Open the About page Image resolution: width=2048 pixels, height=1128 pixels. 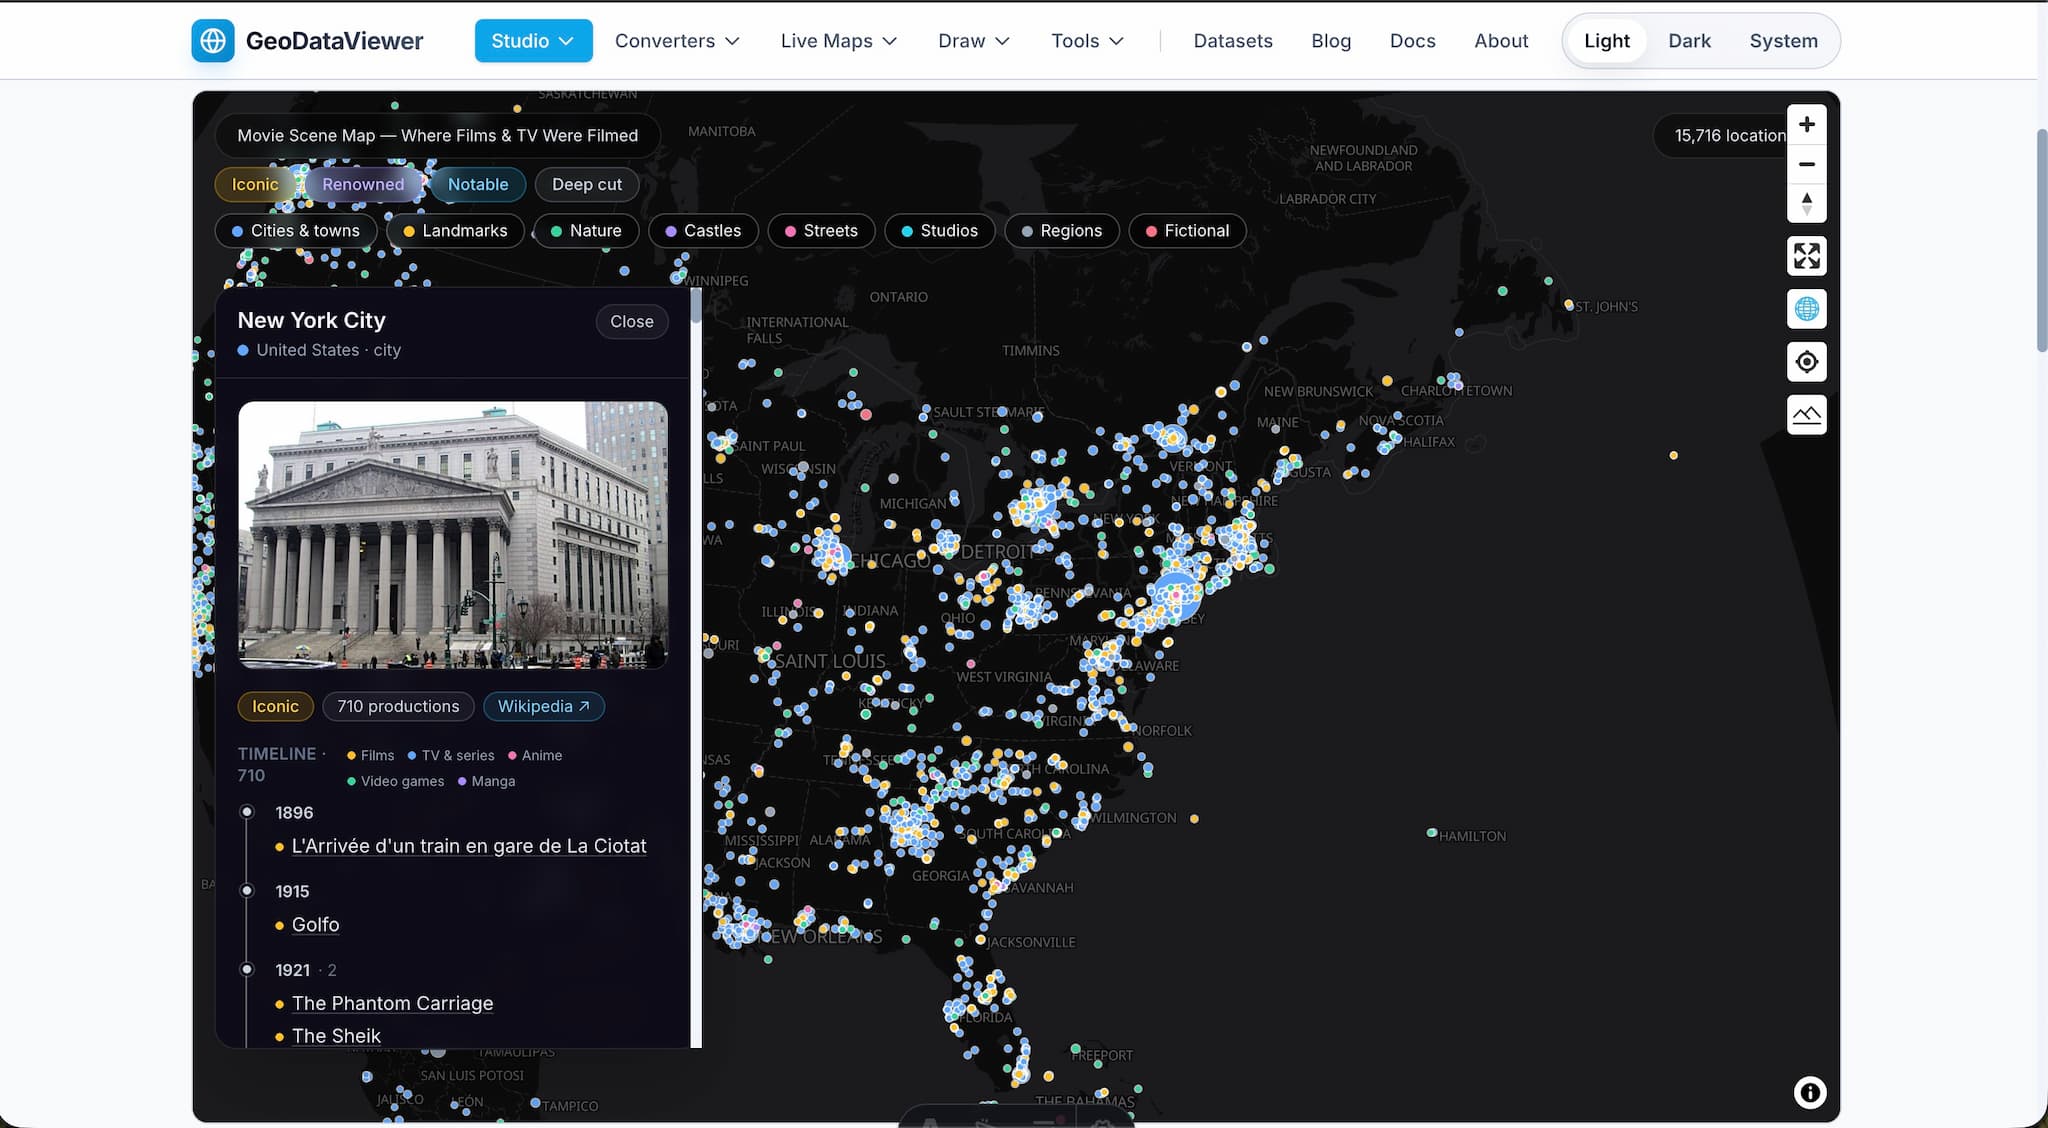[1501, 41]
